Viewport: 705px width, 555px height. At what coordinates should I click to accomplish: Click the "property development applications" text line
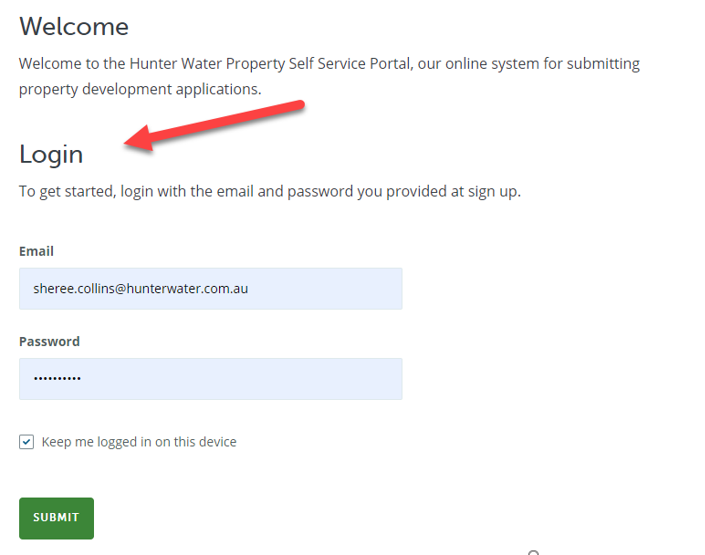[138, 89]
